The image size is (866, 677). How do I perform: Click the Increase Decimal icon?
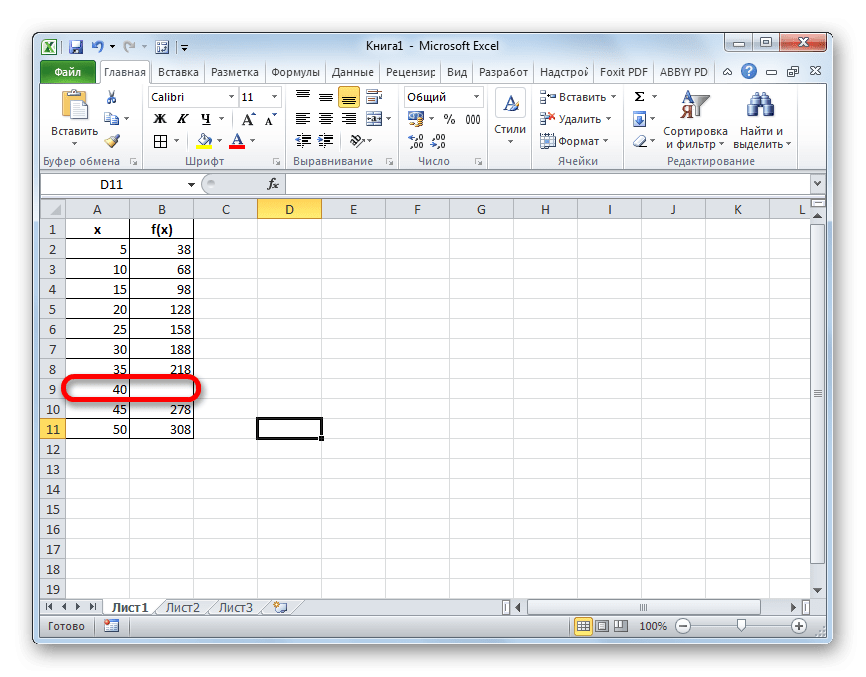pos(415,141)
